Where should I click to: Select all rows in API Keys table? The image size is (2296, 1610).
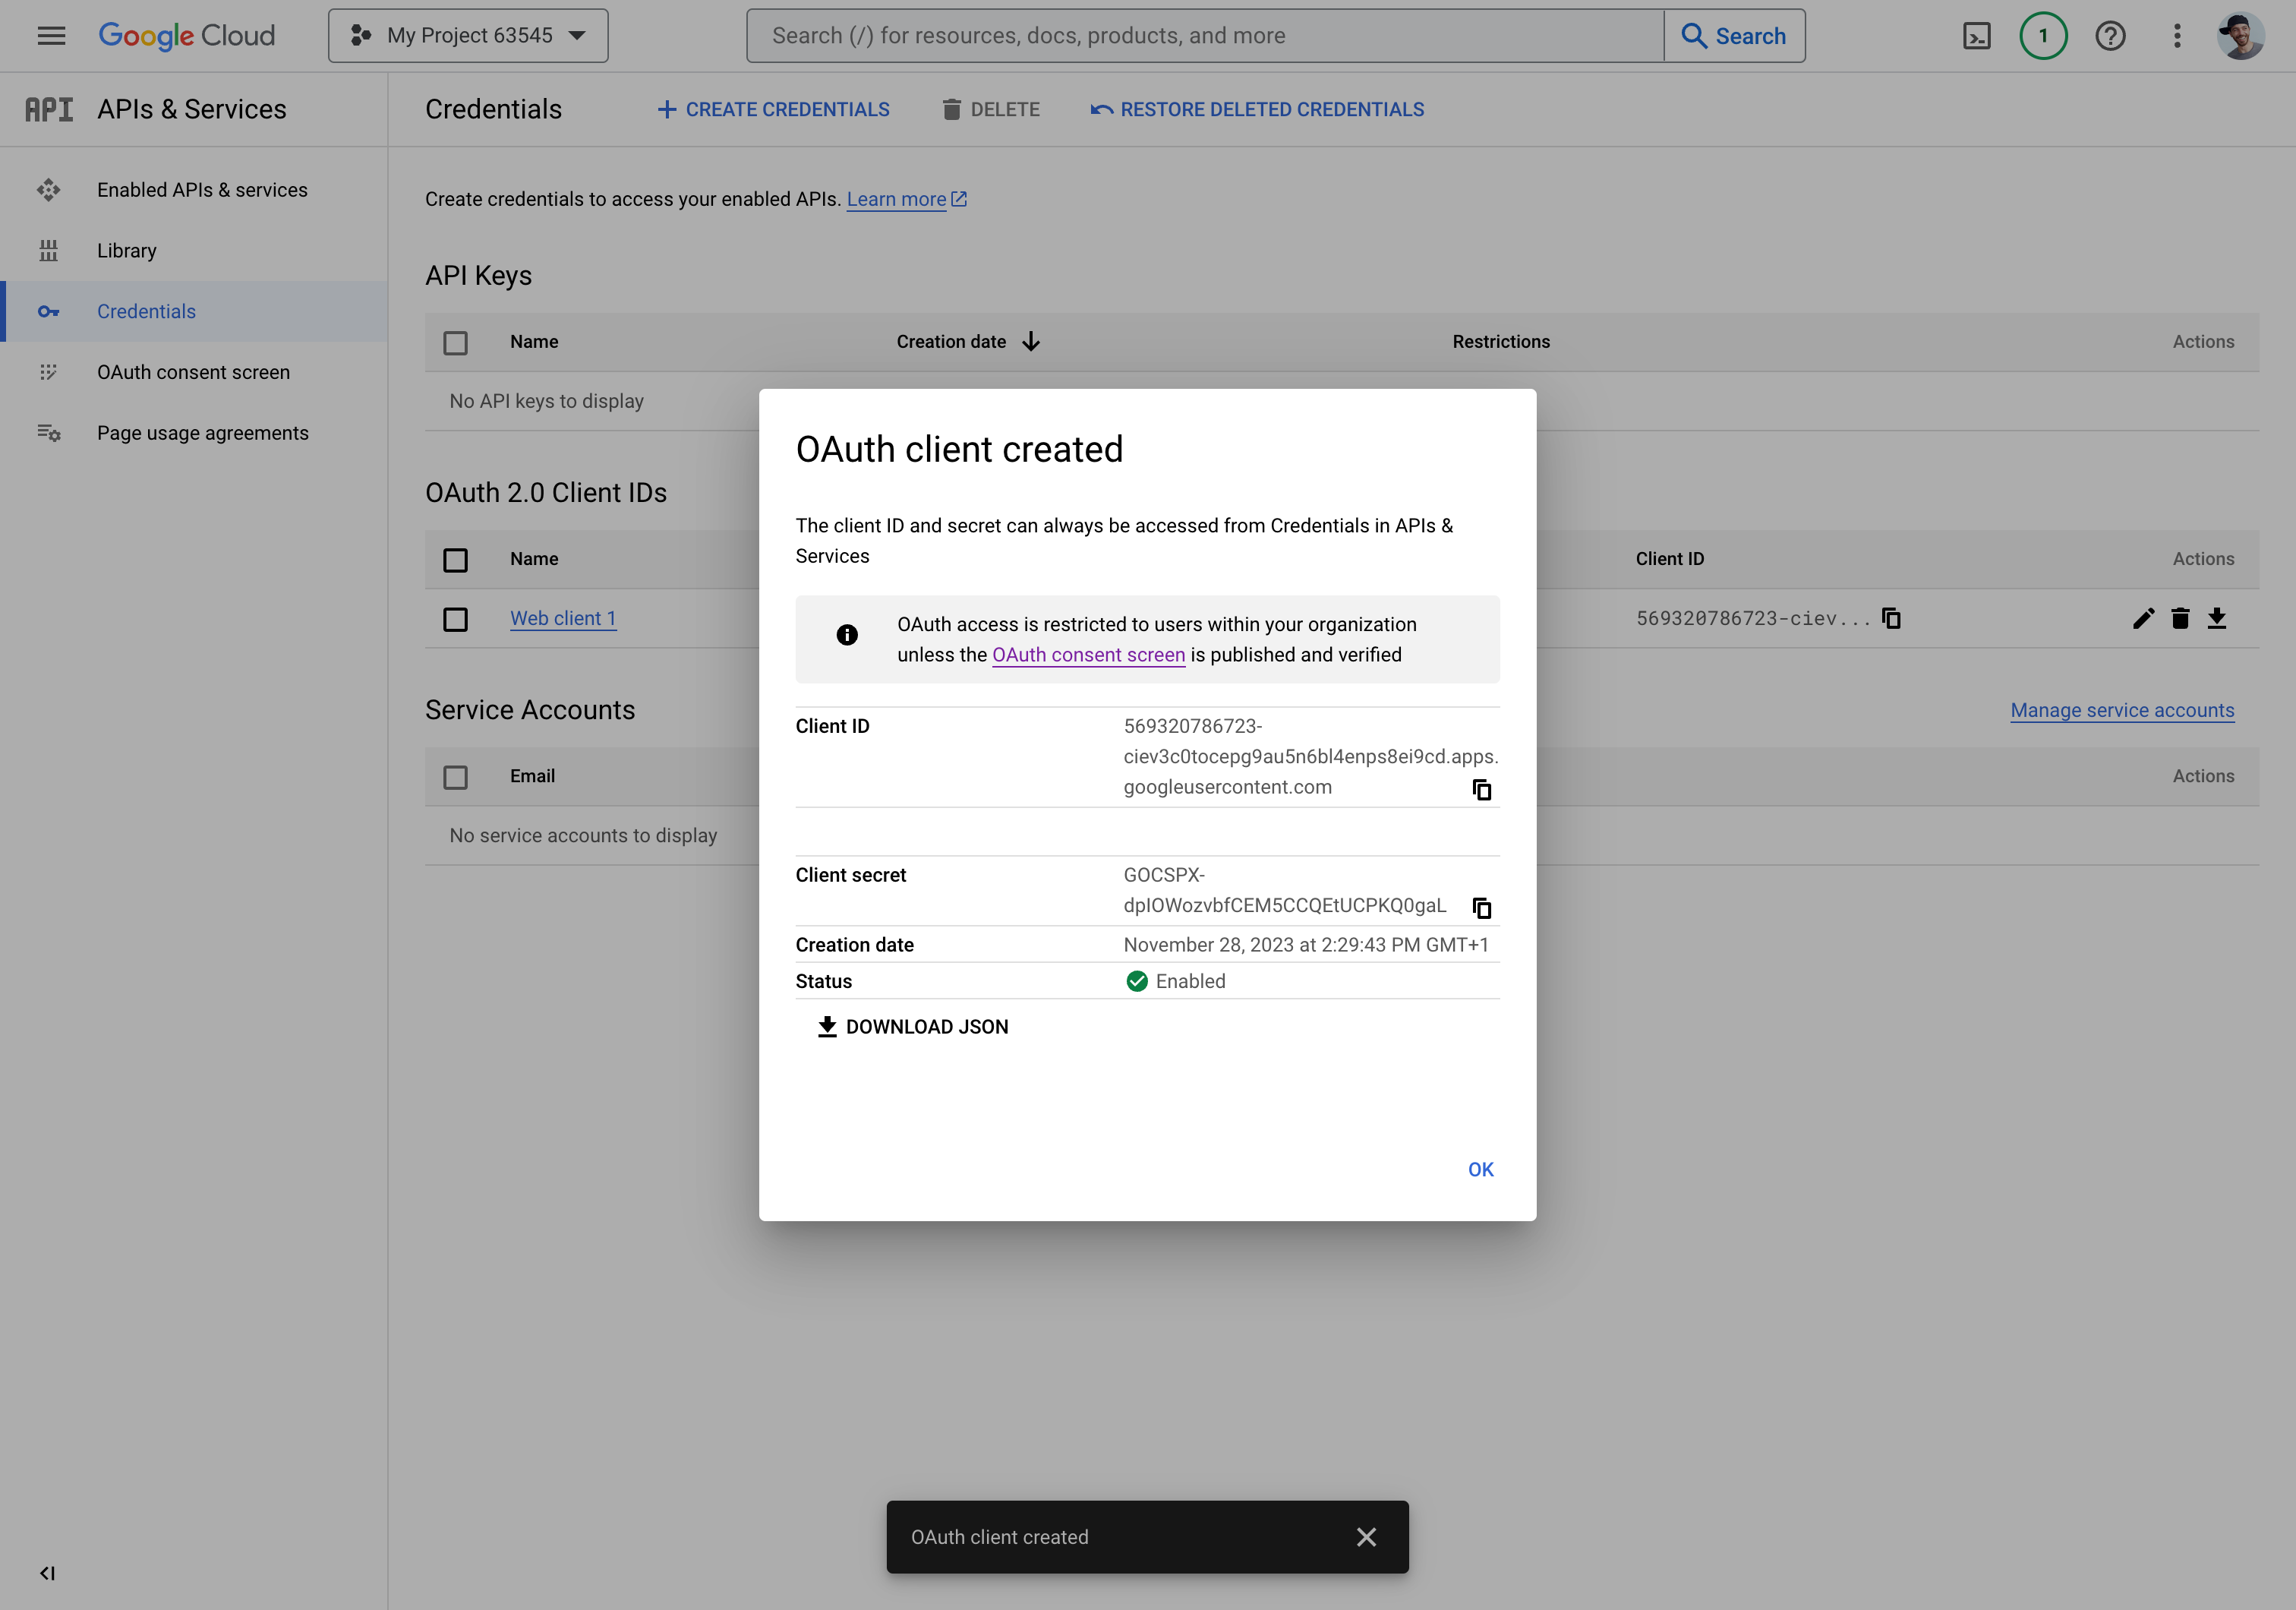pos(455,342)
